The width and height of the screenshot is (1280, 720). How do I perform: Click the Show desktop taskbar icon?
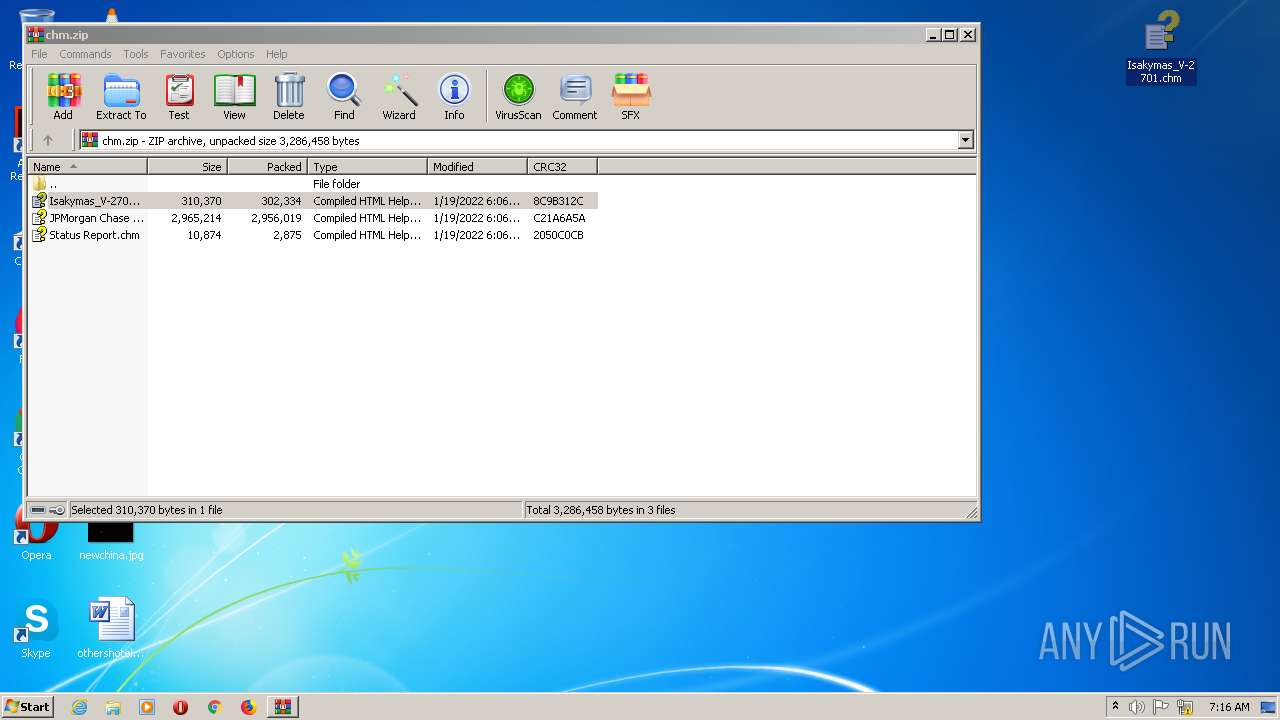(x=1269, y=707)
